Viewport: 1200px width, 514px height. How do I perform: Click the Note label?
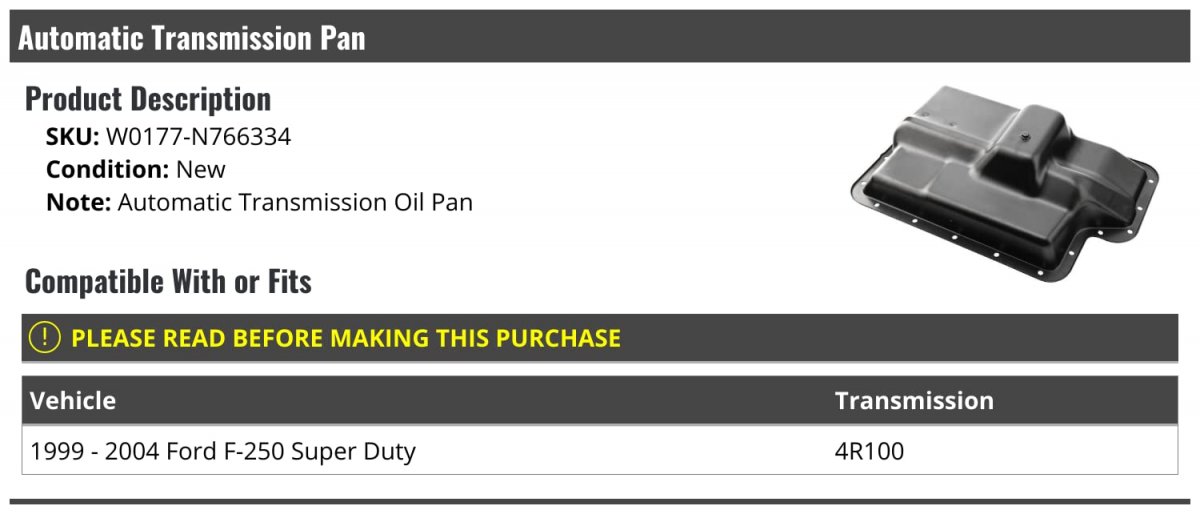(x=78, y=202)
